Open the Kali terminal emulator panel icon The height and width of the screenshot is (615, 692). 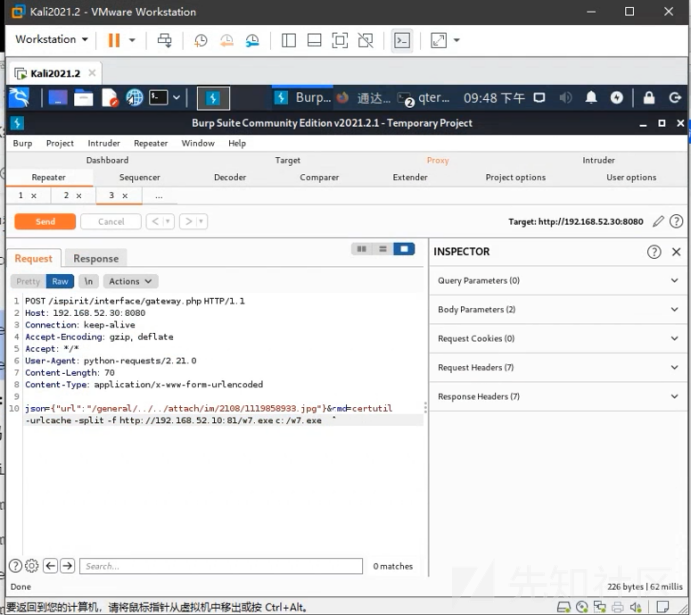pyautogui.click(x=158, y=98)
